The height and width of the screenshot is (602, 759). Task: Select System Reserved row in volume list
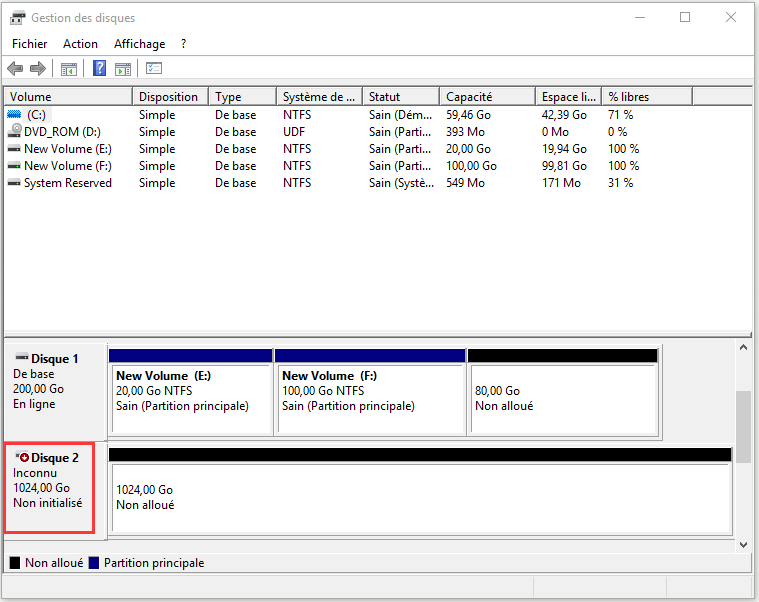pos(67,183)
